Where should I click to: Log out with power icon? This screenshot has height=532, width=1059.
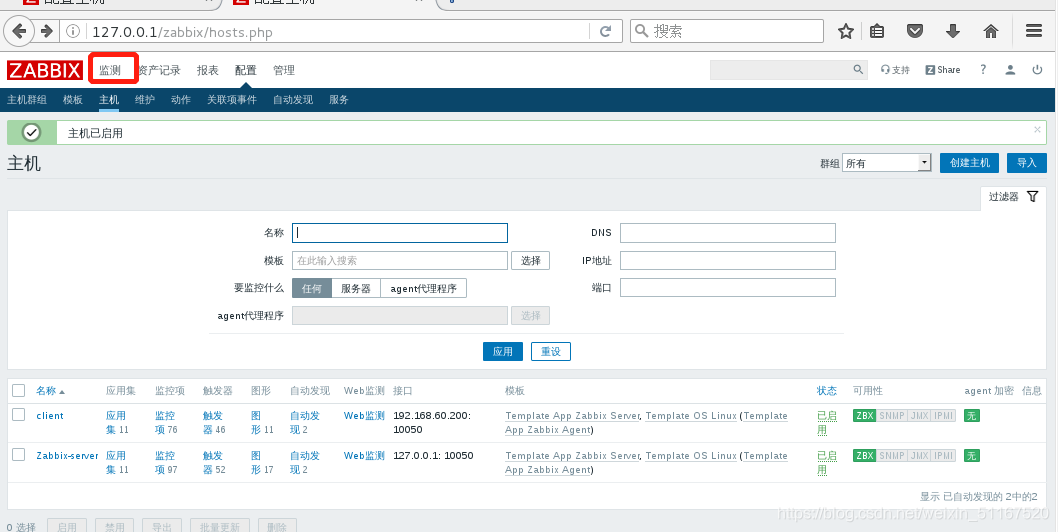[x=1037, y=70]
